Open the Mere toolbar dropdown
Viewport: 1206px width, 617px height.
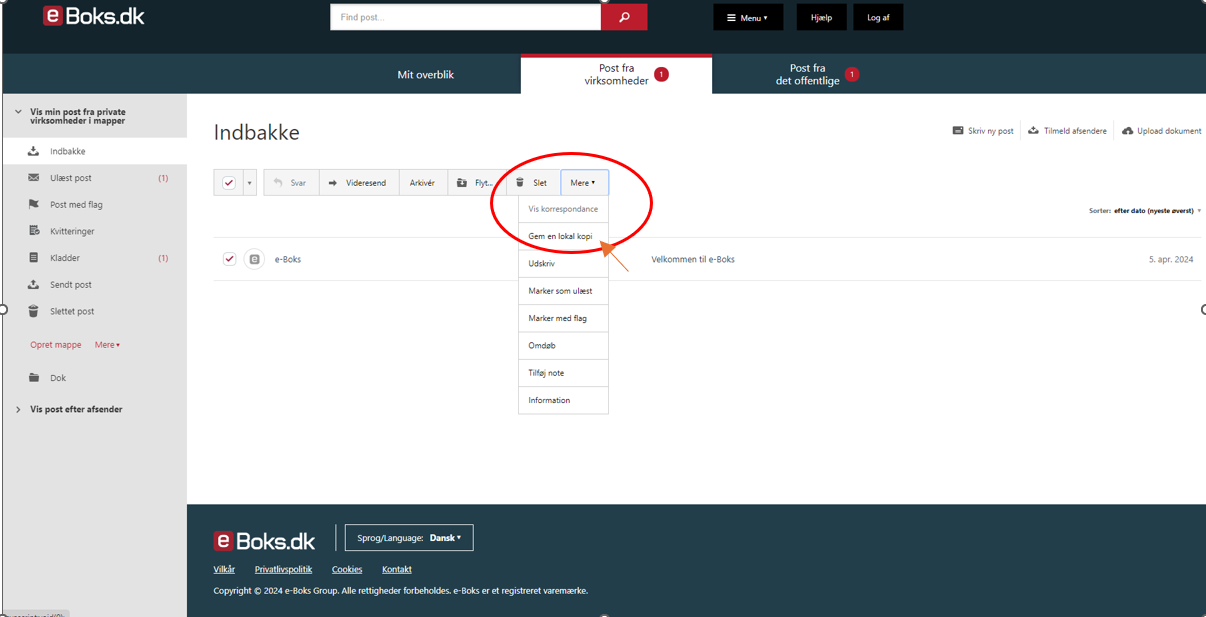coord(584,183)
